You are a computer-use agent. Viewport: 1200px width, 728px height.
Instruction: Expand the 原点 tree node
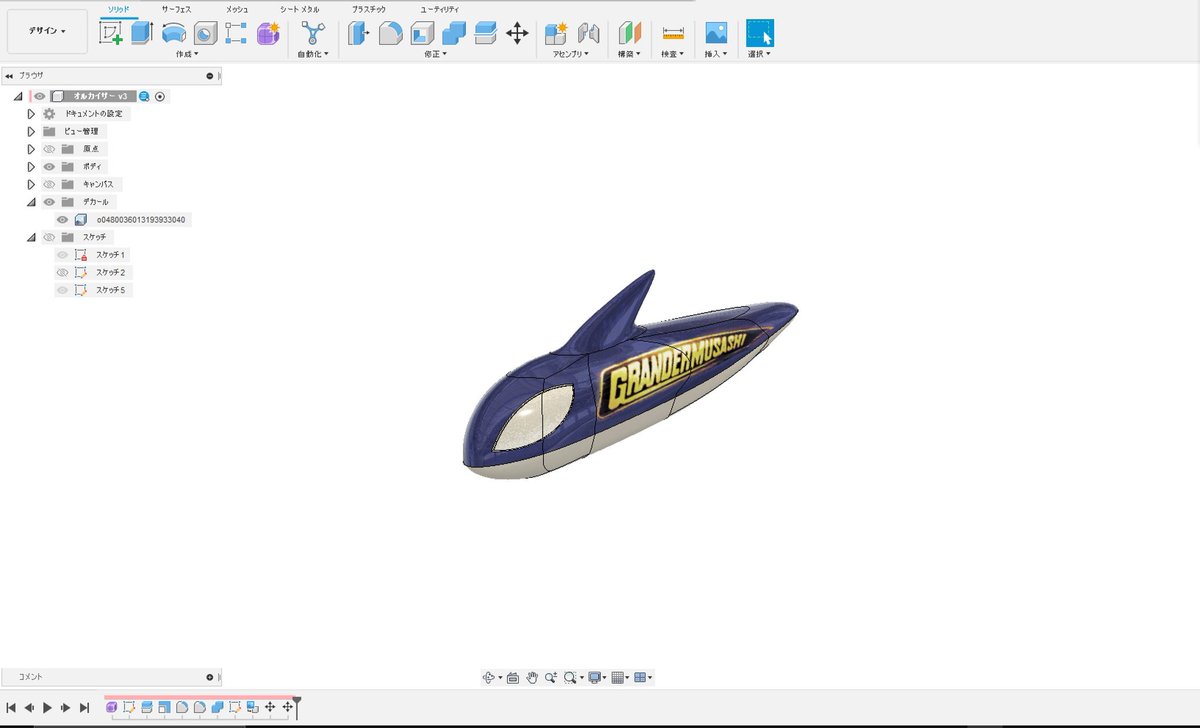pos(31,149)
